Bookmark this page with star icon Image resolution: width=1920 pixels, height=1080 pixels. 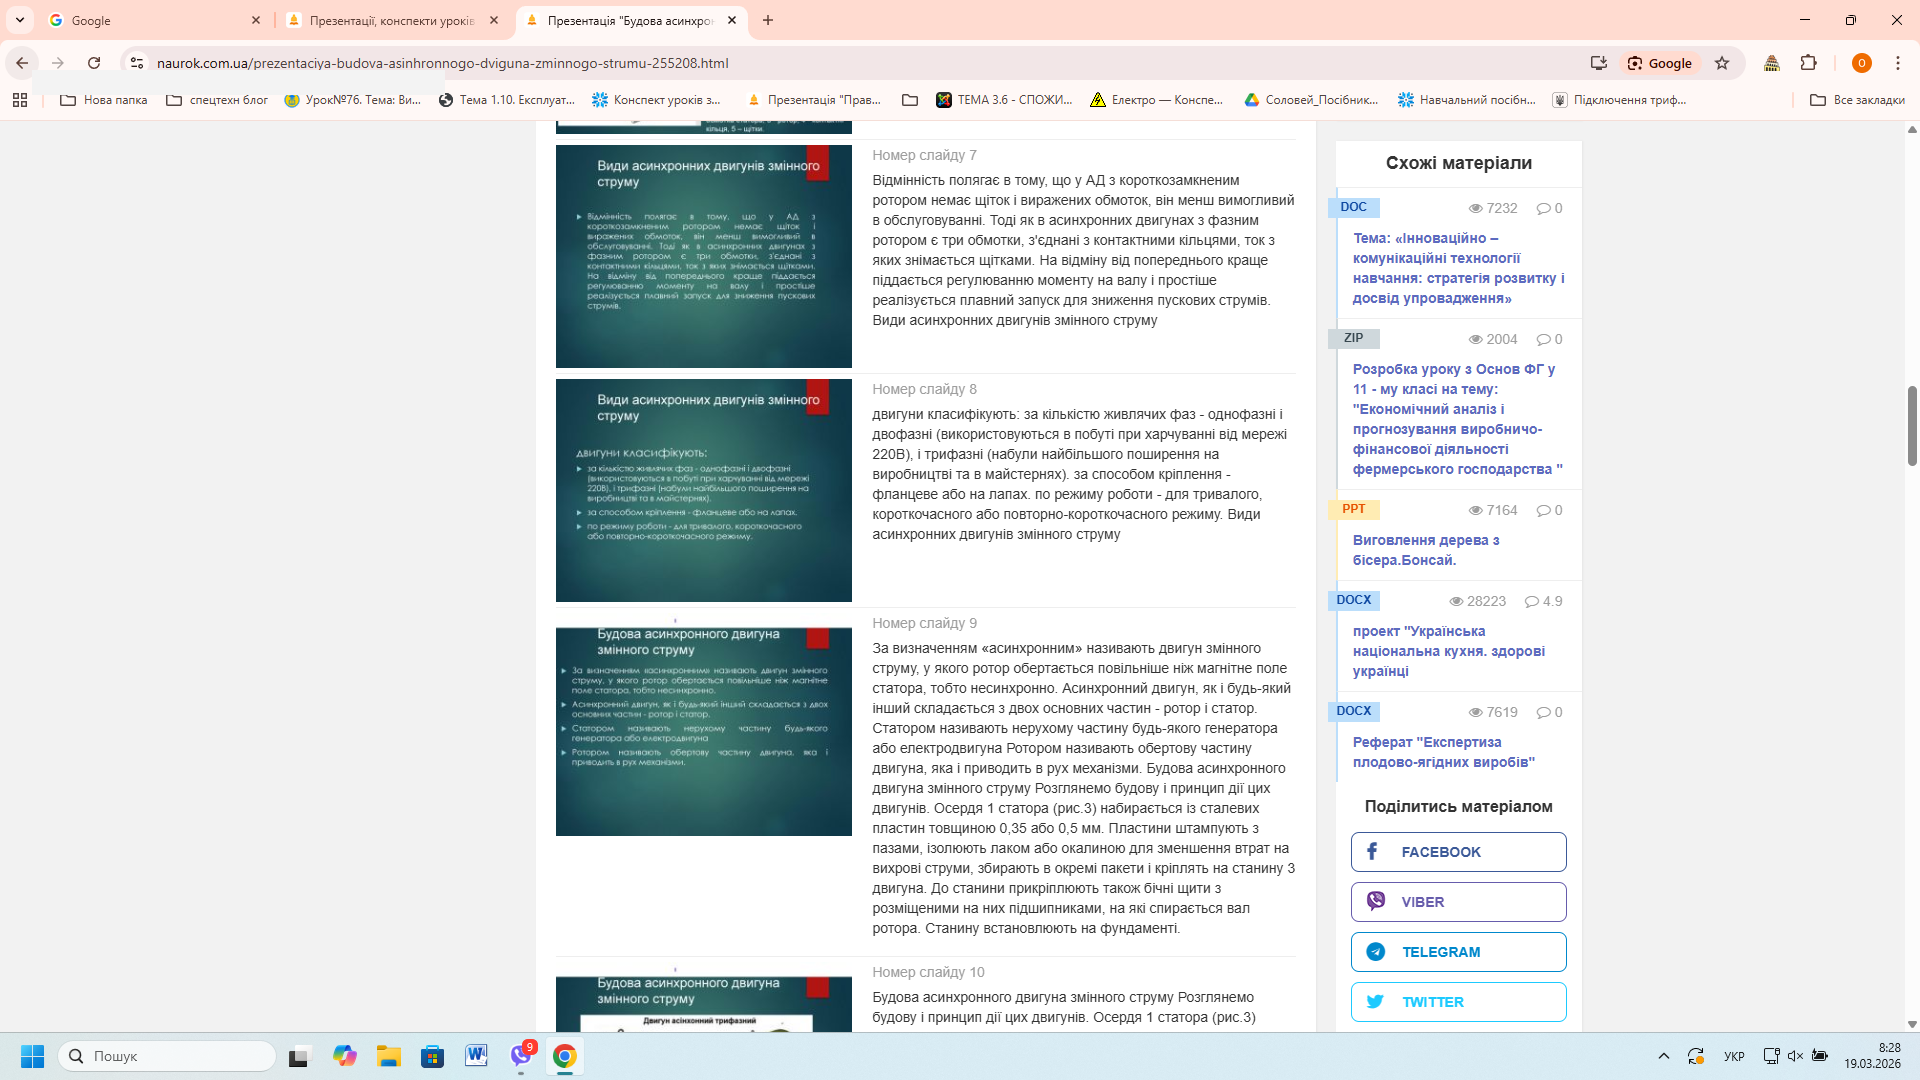coord(1722,63)
